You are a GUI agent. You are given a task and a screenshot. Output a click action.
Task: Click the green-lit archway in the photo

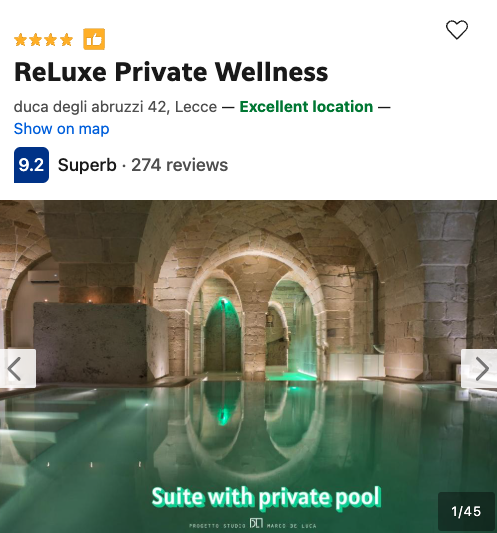click(x=223, y=333)
